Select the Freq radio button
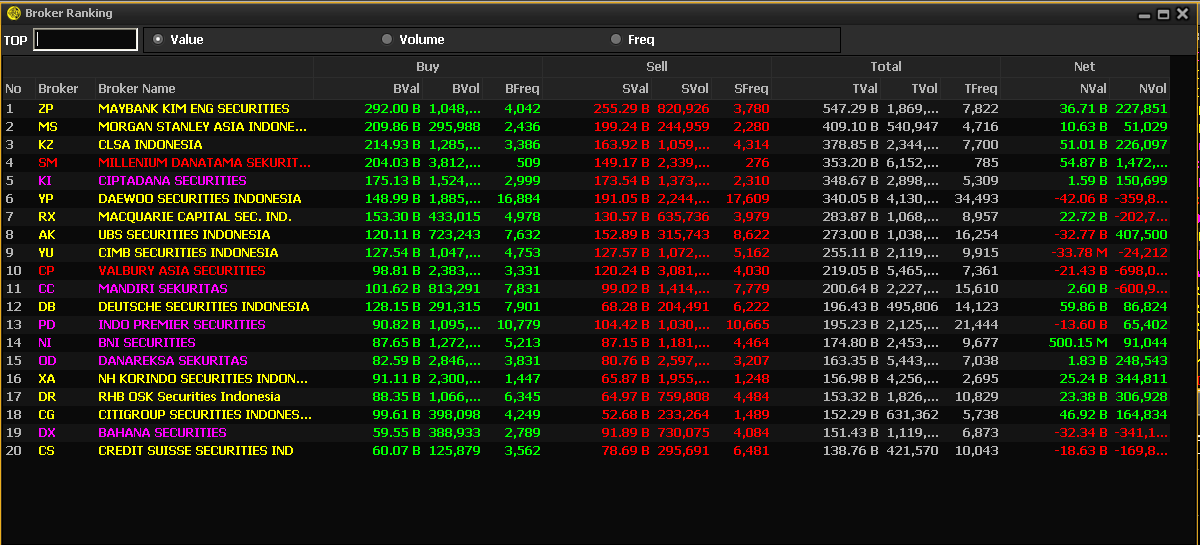 coord(615,39)
